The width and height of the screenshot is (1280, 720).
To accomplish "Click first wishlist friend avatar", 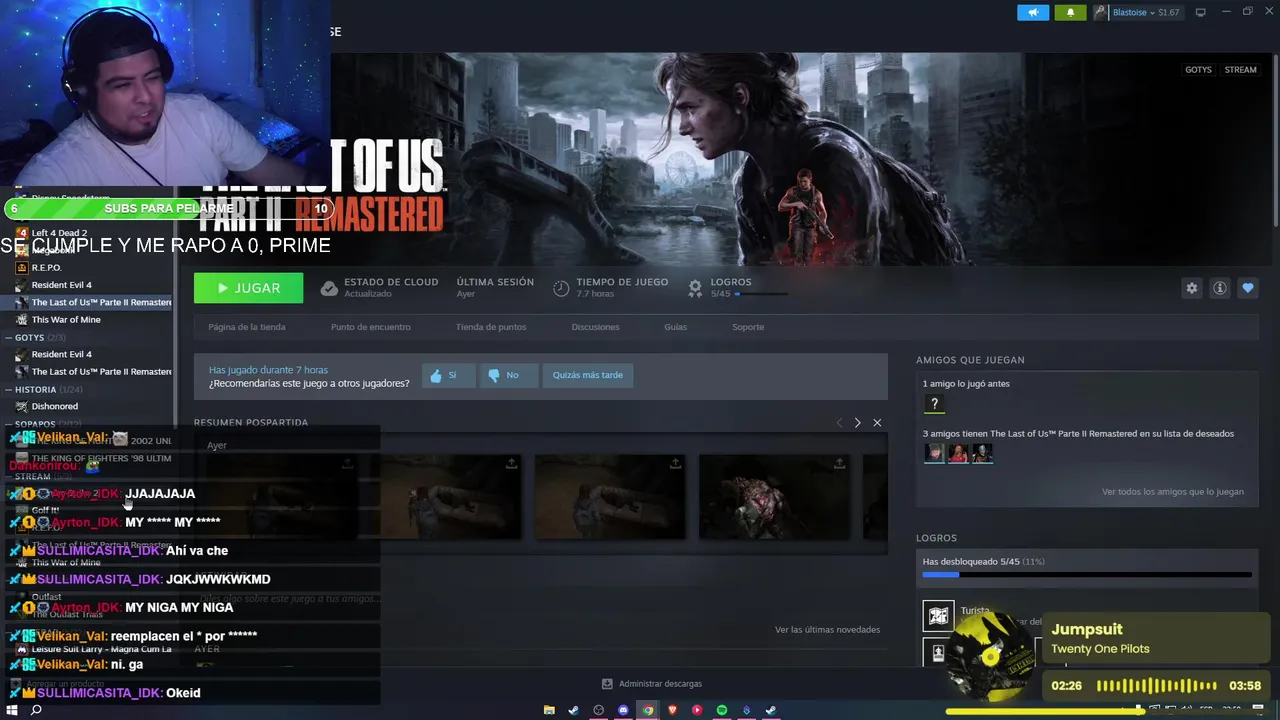I will point(934,454).
